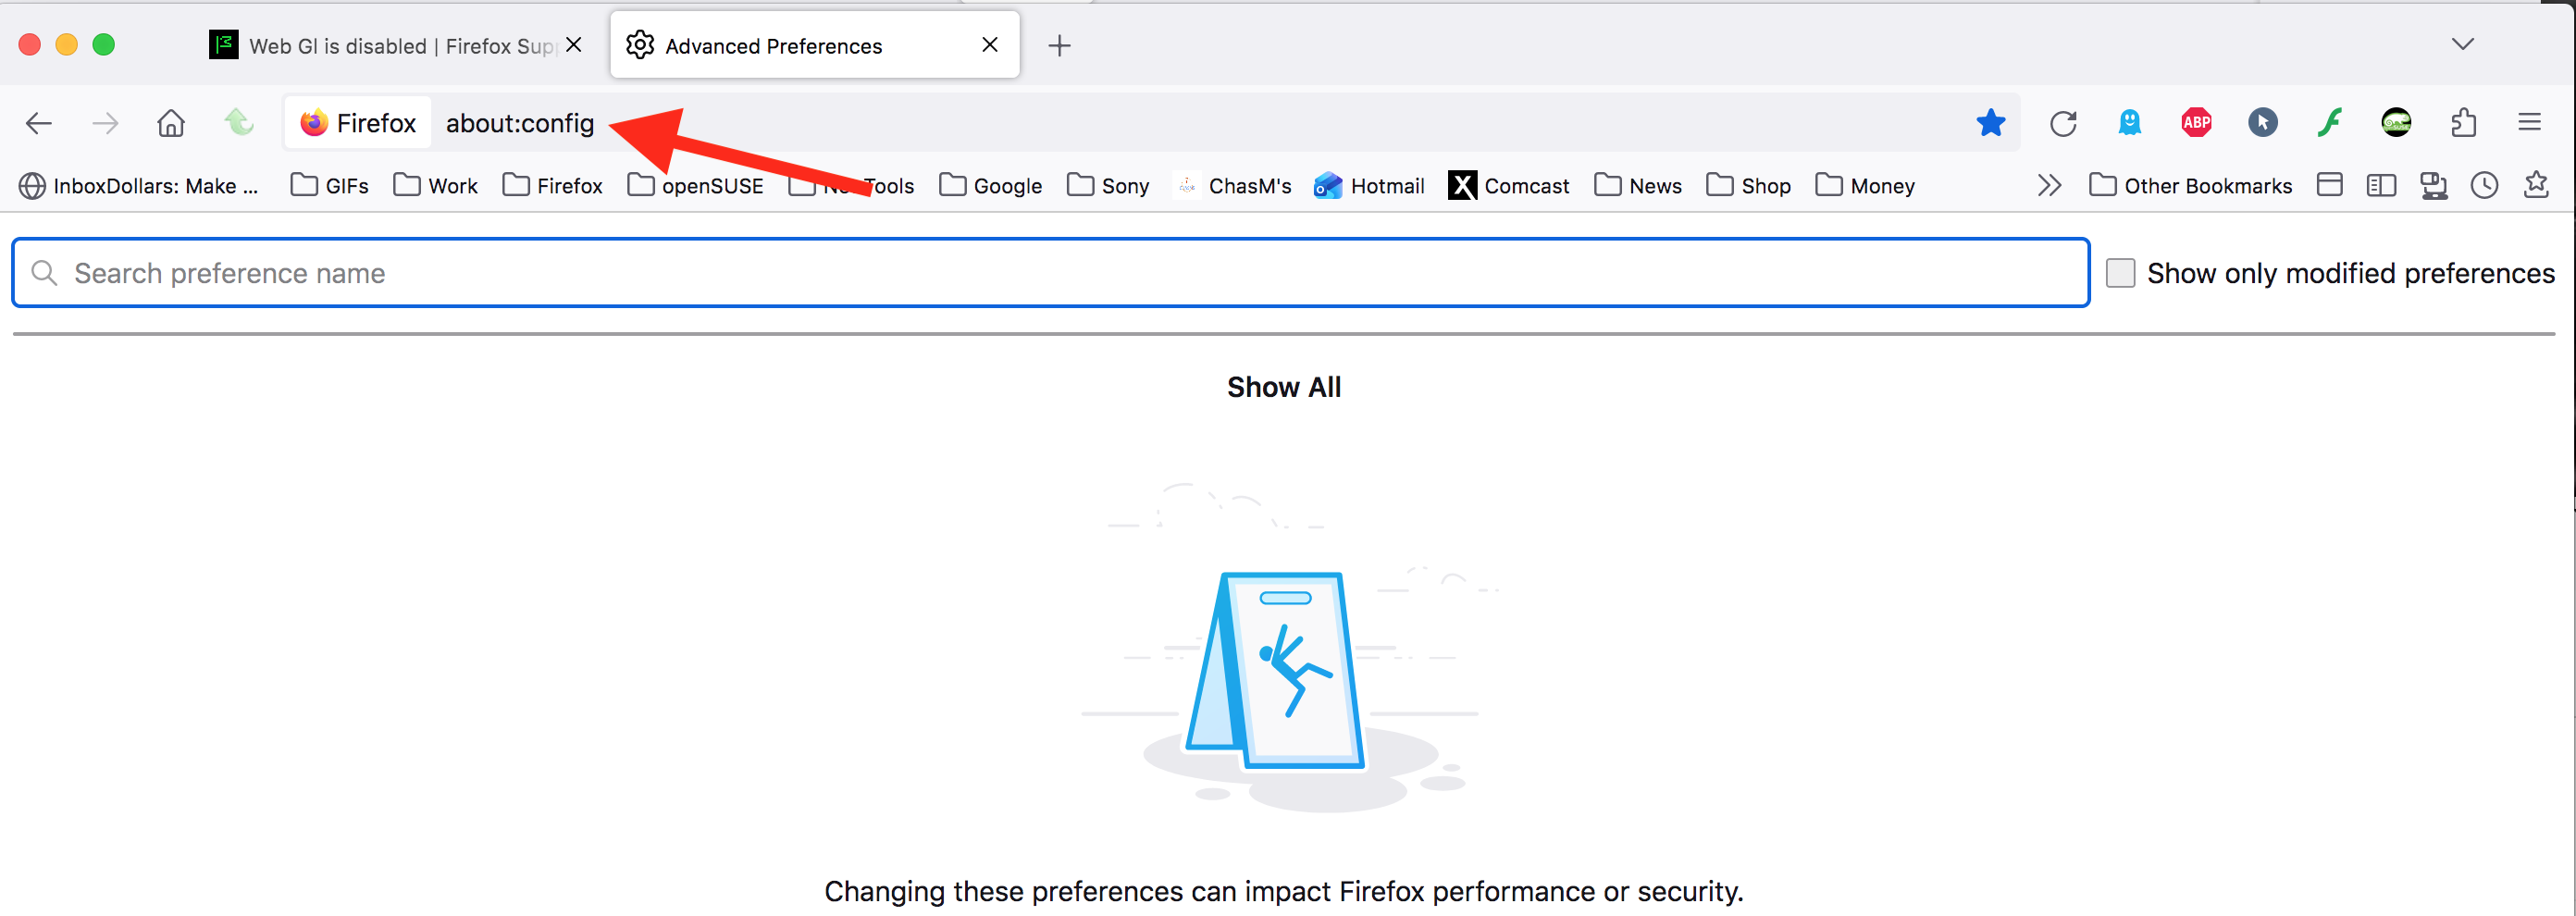This screenshot has width=2576, height=916.
Task: Open the Firefox hamburger application menu
Action: (2529, 123)
